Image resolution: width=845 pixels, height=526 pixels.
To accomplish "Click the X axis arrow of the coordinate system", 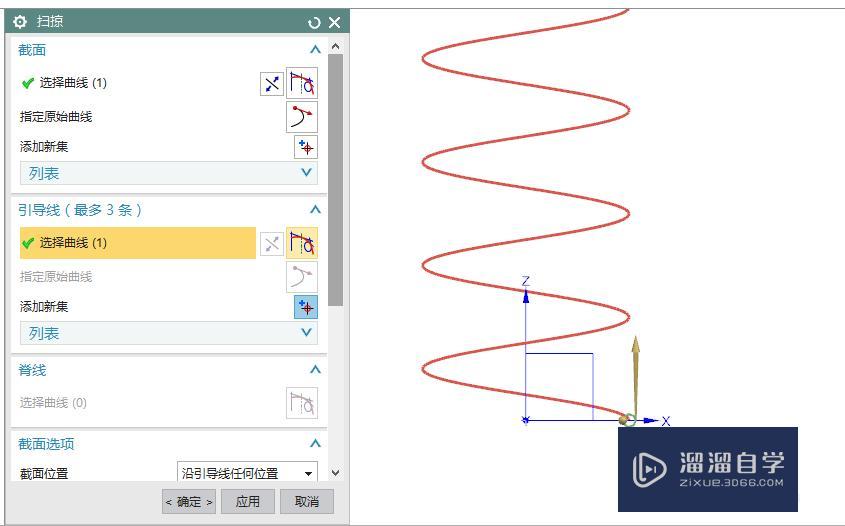I will click(x=652, y=420).
